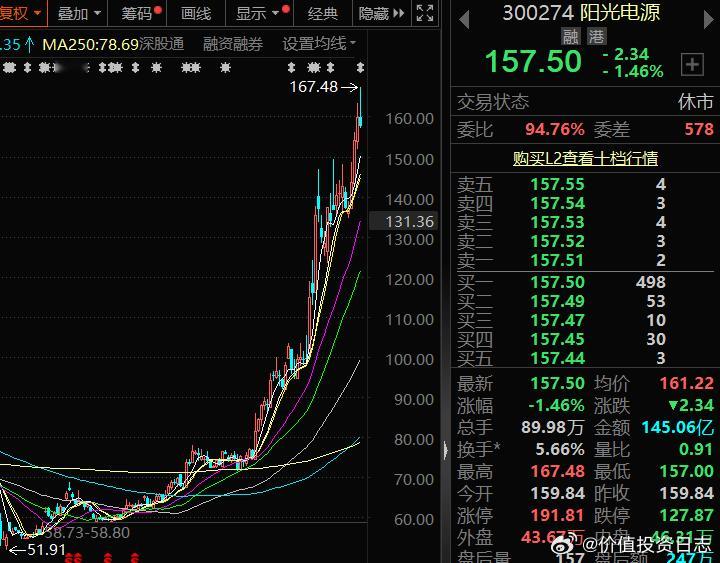Click 今开 value 159.84

(x=557, y=493)
